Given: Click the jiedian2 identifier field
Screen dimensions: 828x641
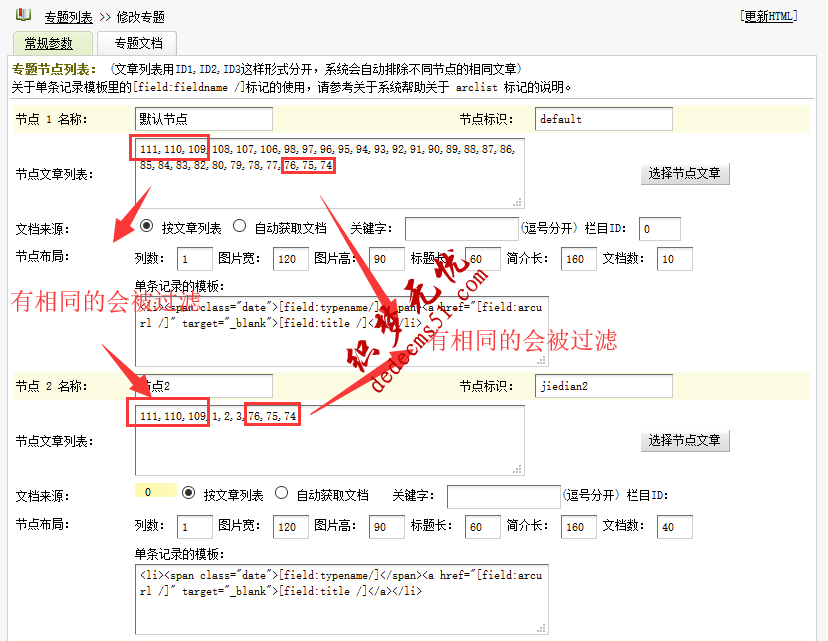Looking at the screenshot, I should tap(603, 386).
